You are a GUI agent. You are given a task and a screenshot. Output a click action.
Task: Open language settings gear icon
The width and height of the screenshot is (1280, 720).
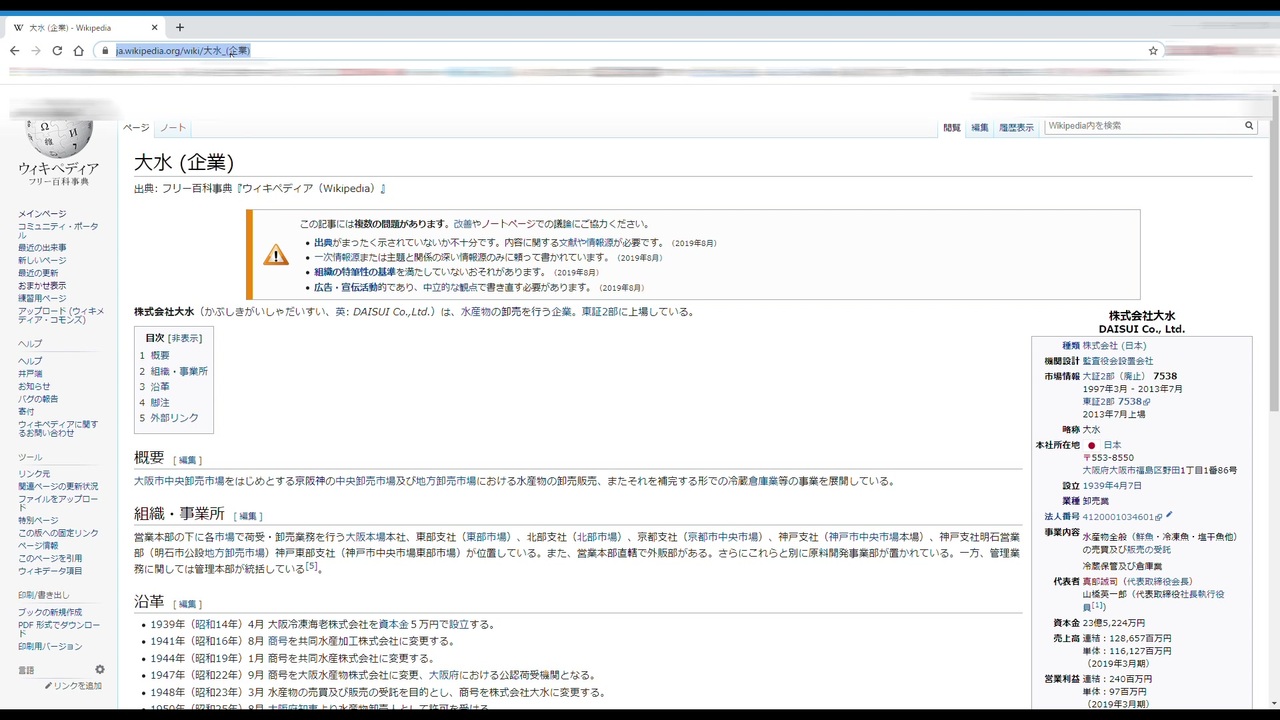click(x=100, y=670)
